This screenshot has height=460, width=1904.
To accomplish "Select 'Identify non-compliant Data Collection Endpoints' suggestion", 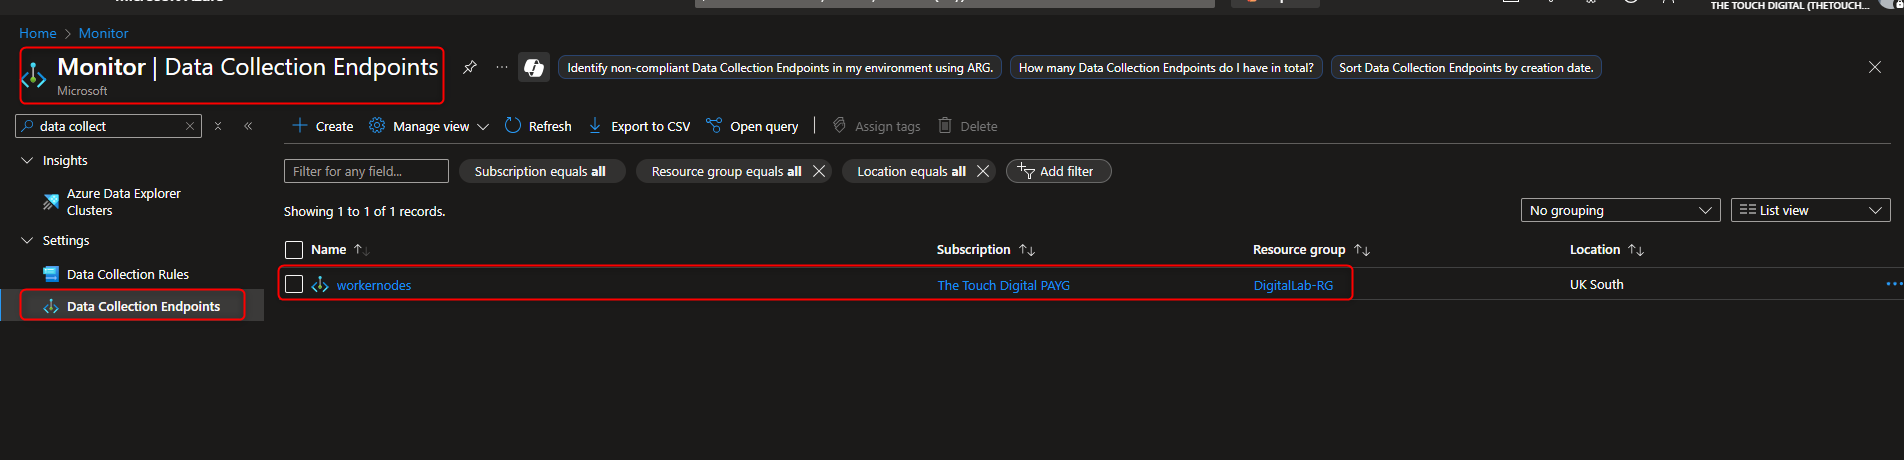I will (x=780, y=67).
